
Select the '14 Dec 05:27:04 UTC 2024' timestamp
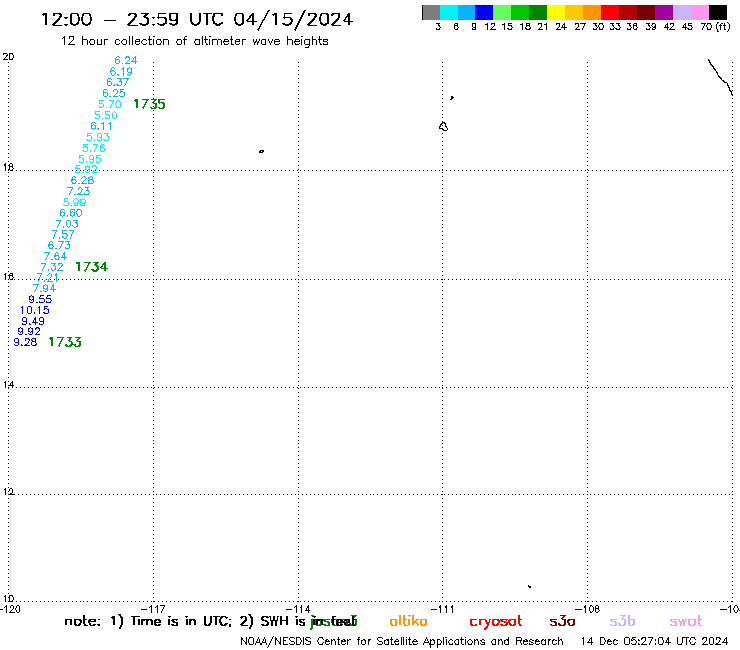[x=655, y=641]
